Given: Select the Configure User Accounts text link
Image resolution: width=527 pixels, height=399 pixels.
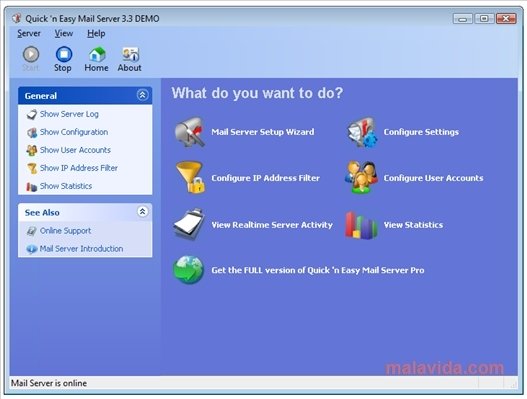Looking at the screenshot, I should click(x=434, y=178).
